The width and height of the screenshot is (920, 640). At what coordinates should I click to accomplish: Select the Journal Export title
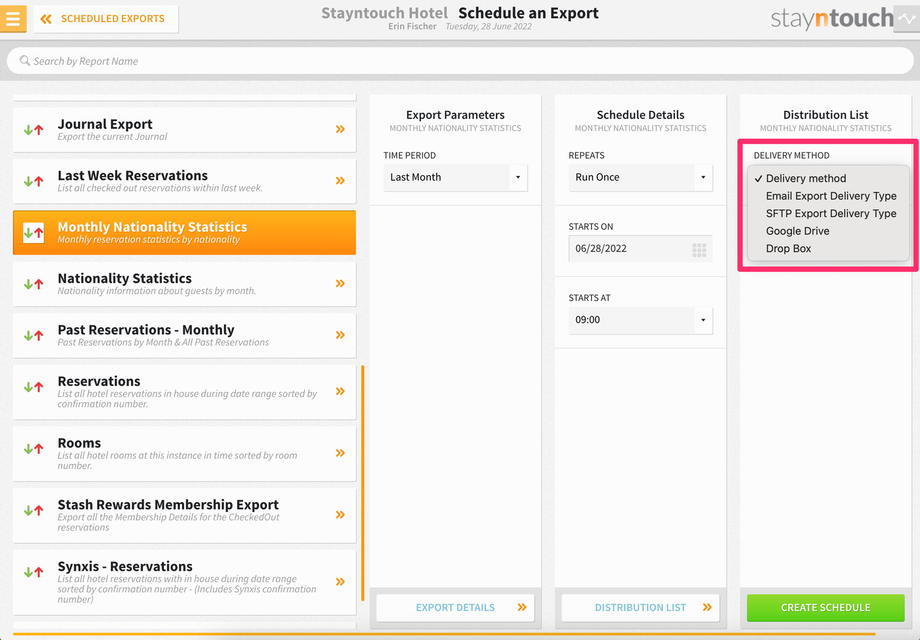click(x=105, y=124)
